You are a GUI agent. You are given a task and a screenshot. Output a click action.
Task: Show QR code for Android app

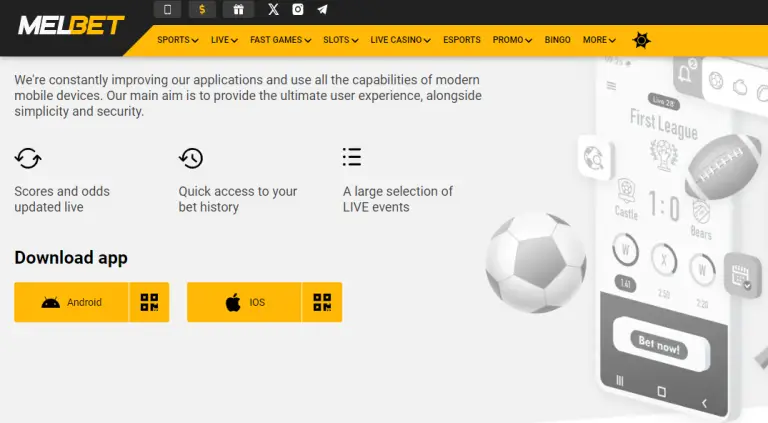150,302
